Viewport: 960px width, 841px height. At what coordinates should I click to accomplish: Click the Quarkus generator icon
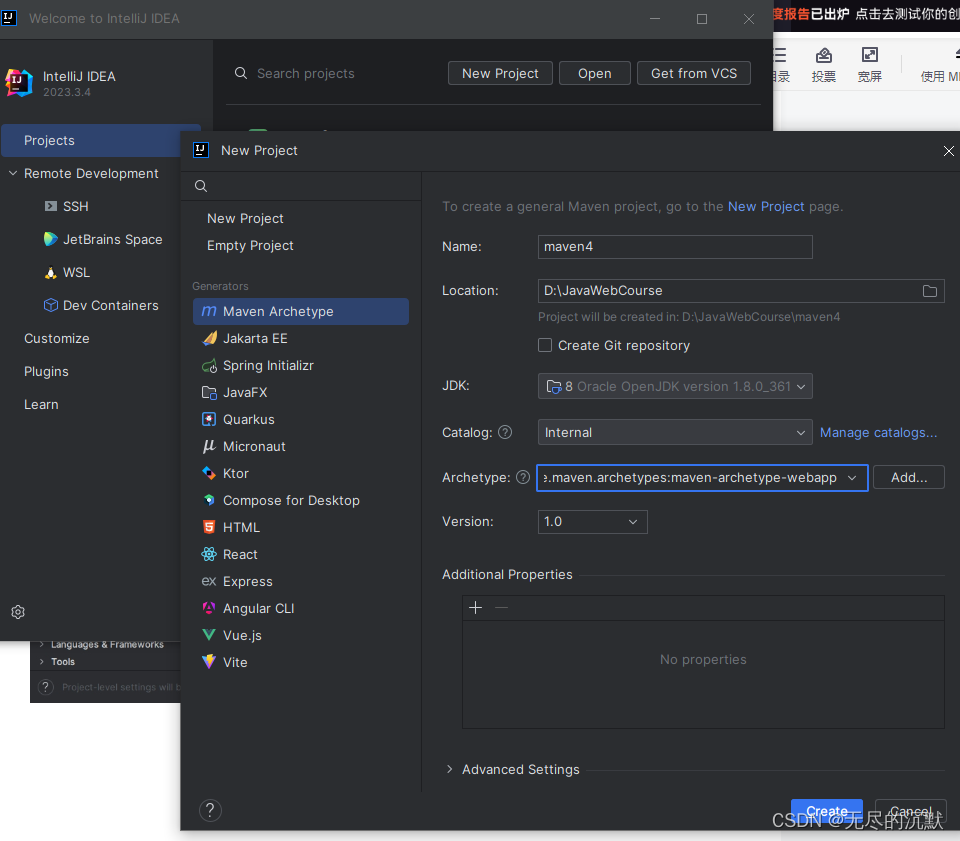(x=209, y=419)
